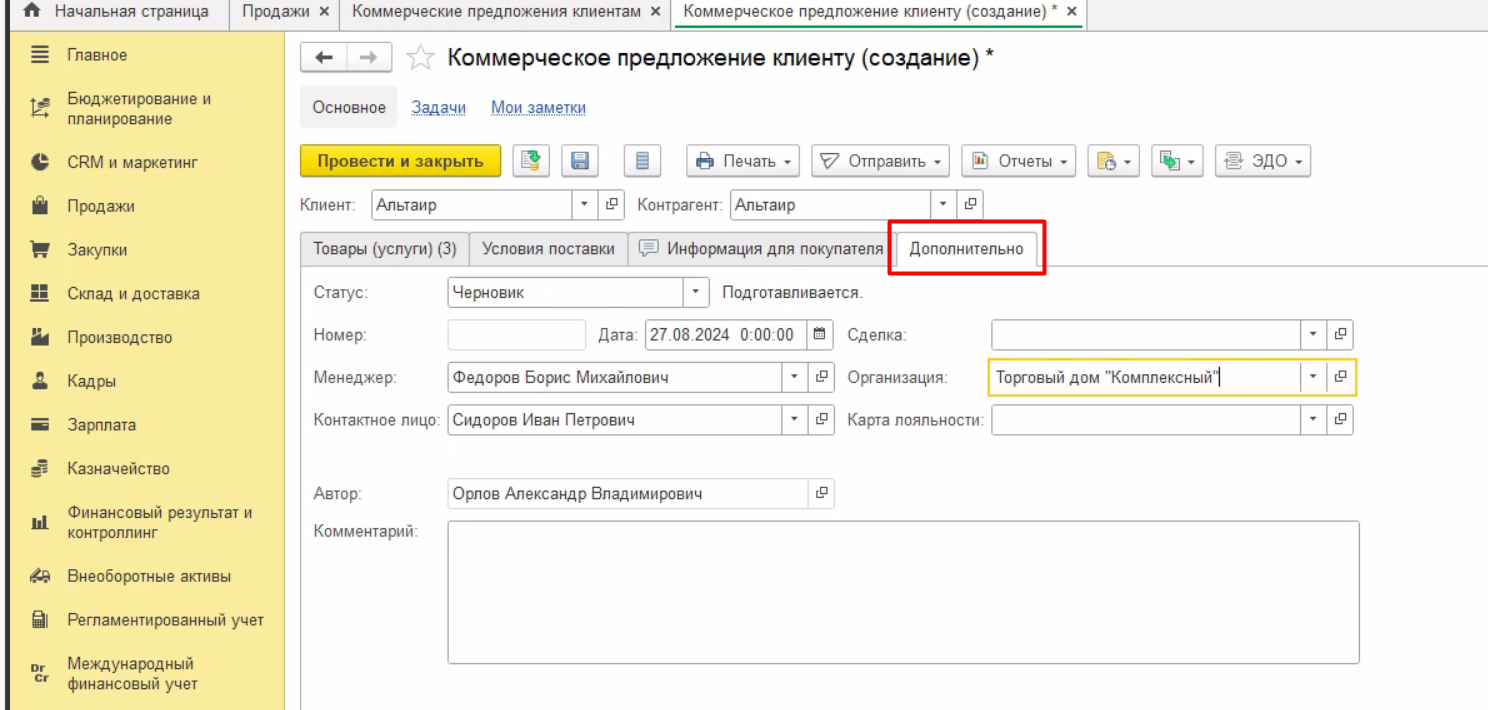Viewport: 1488px width, 710px height.
Task: Click into the Комментарий text area
Action: (x=902, y=591)
